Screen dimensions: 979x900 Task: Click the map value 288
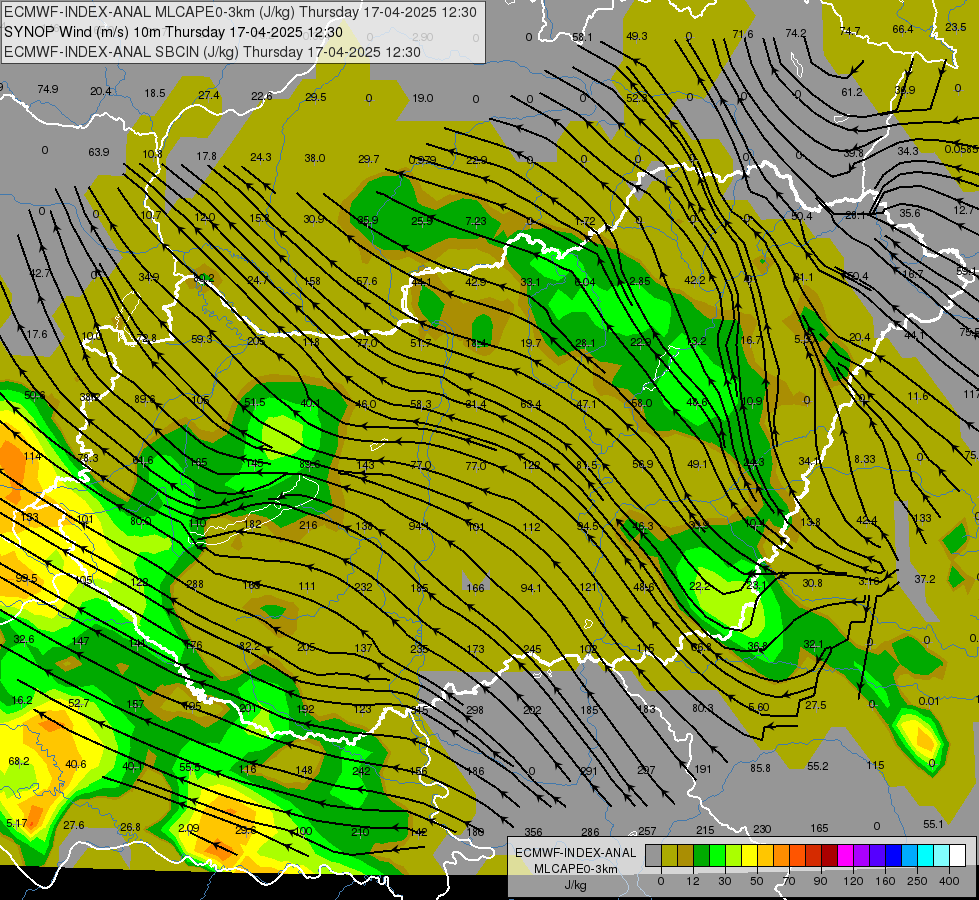click(195, 585)
